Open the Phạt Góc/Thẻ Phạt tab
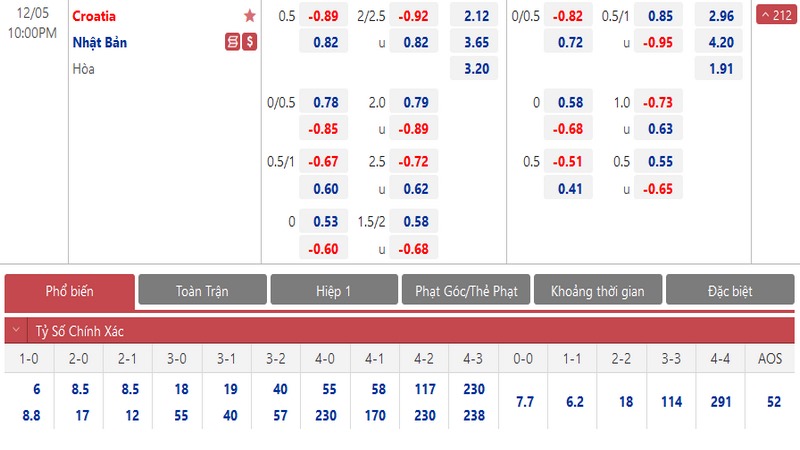This screenshot has width=800, height=450. 466,291
